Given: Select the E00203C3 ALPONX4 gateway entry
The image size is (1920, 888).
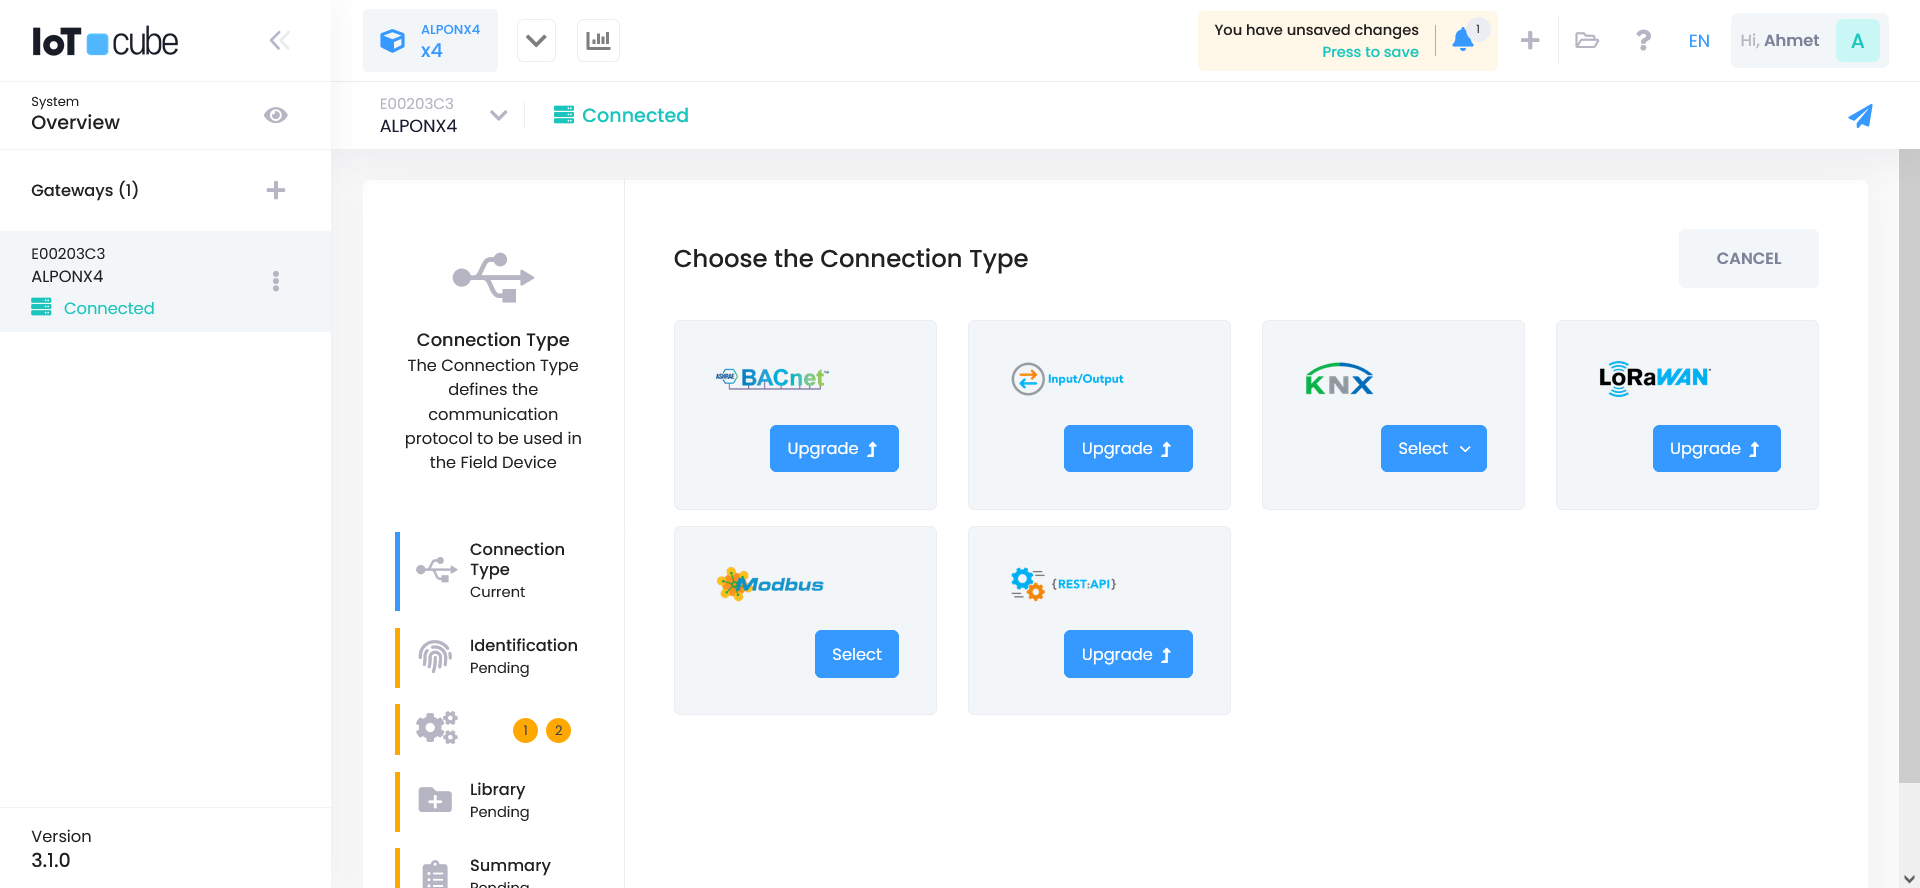Looking at the screenshot, I should click(x=165, y=281).
